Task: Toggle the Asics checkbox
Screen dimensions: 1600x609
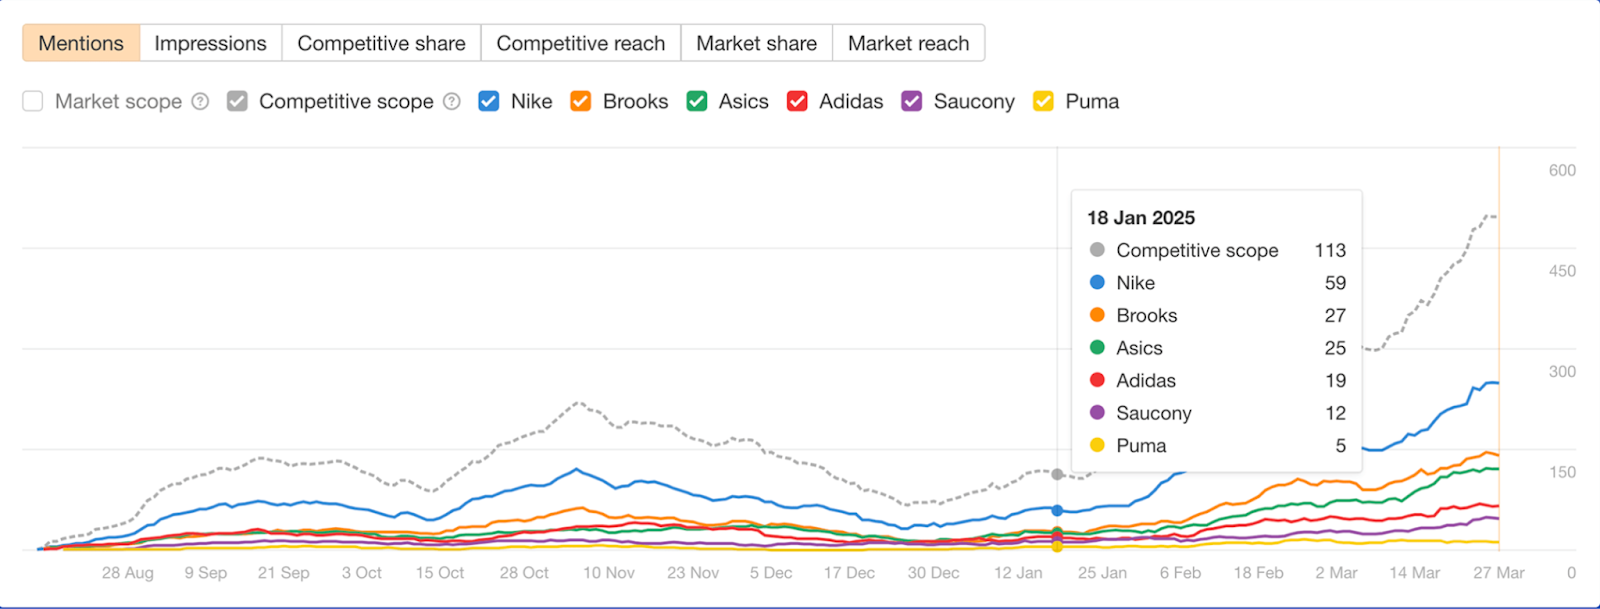Action: (x=697, y=101)
